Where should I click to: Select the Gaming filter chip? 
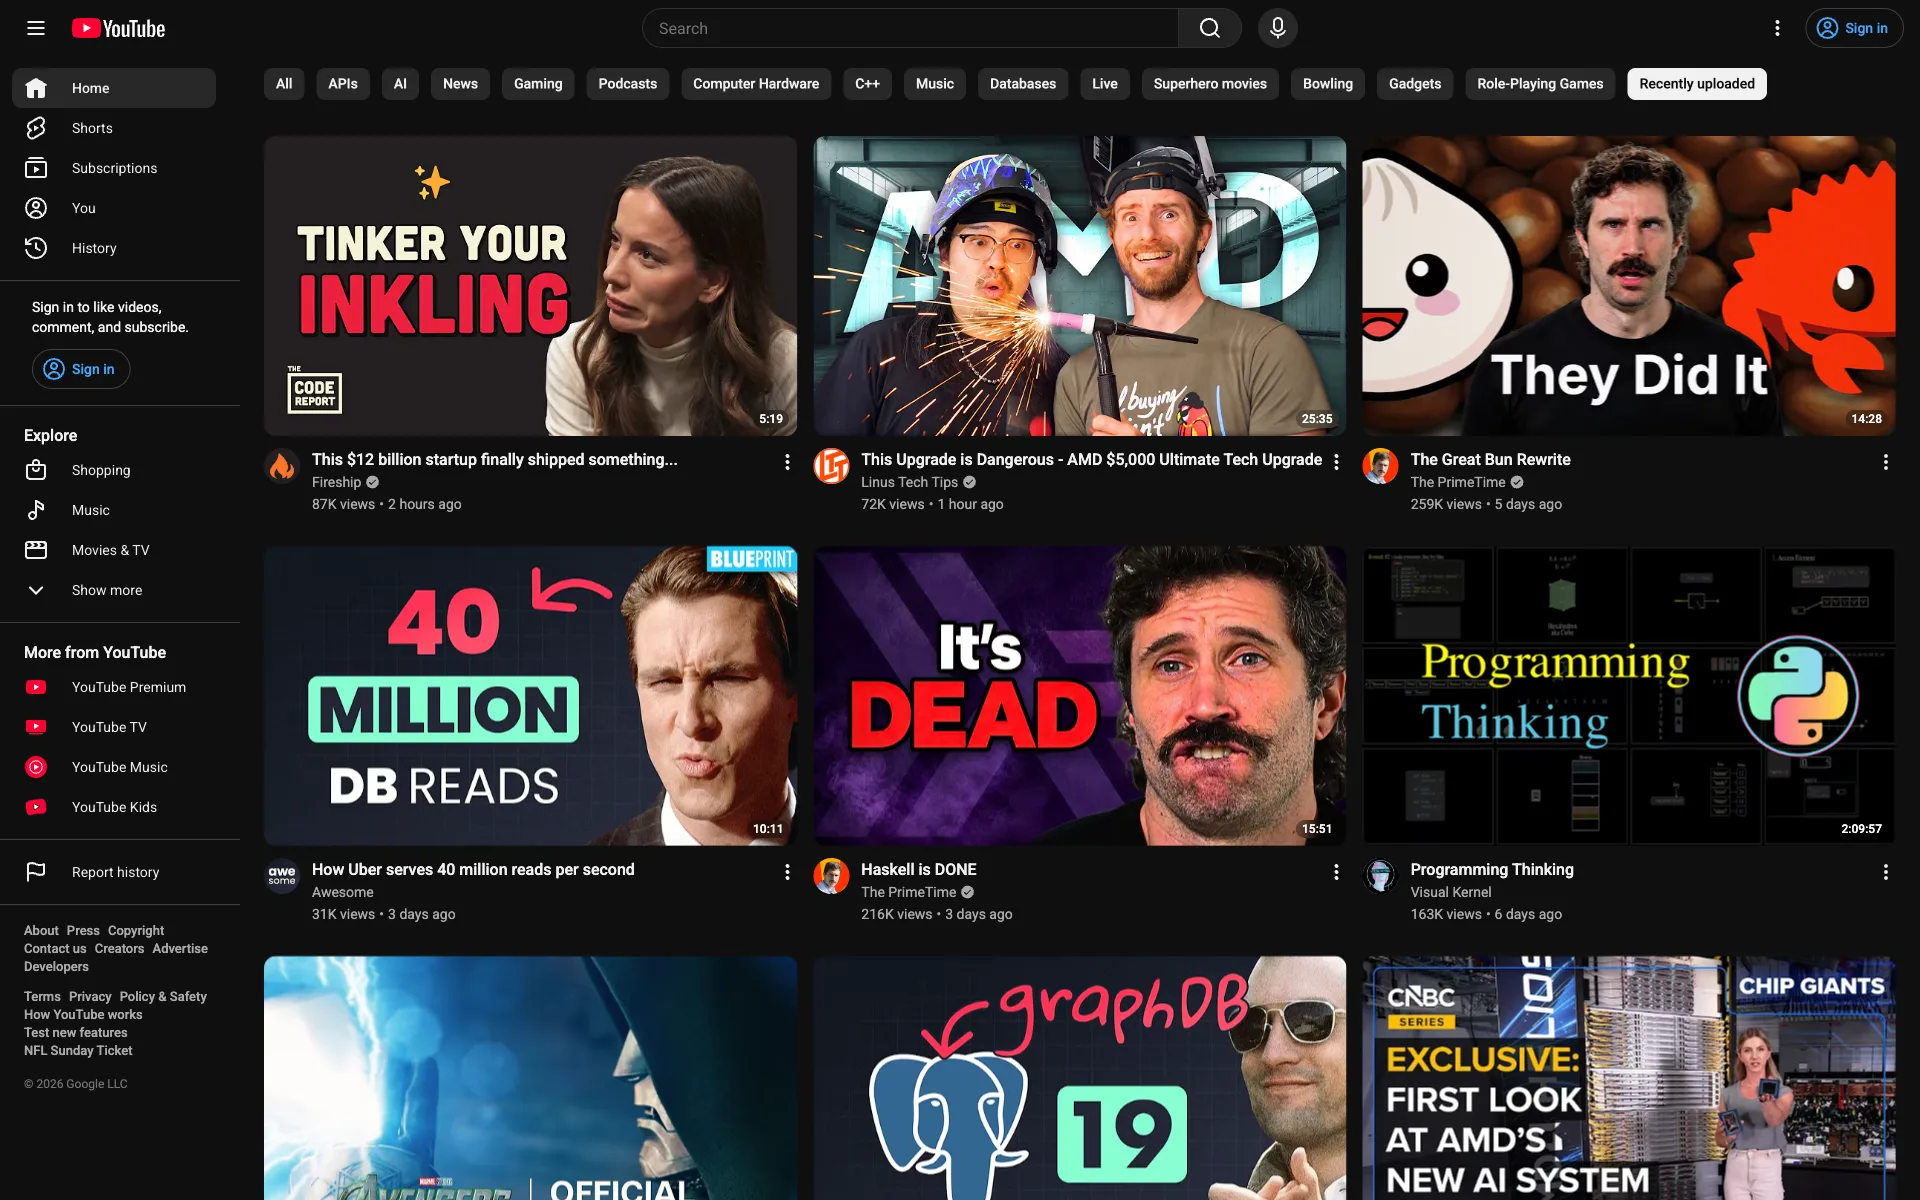(x=538, y=84)
